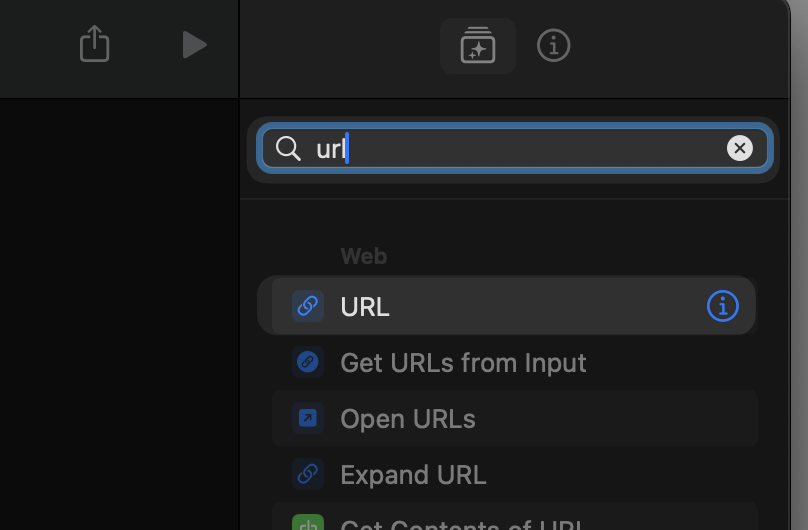Show the Shortcut Details info panel
Viewport: 808px width, 530px height.
(x=554, y=45)
